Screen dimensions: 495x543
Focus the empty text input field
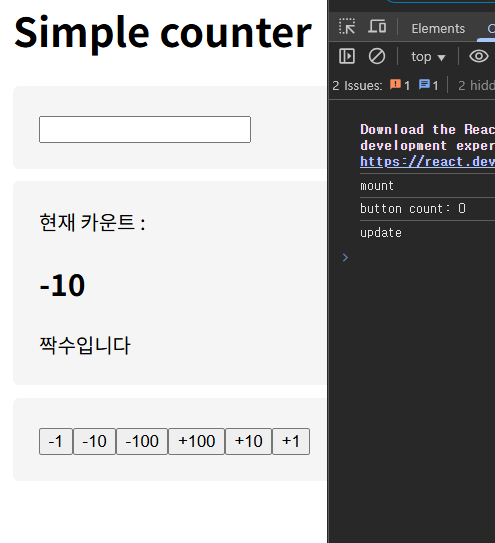(x=145, y=130)
